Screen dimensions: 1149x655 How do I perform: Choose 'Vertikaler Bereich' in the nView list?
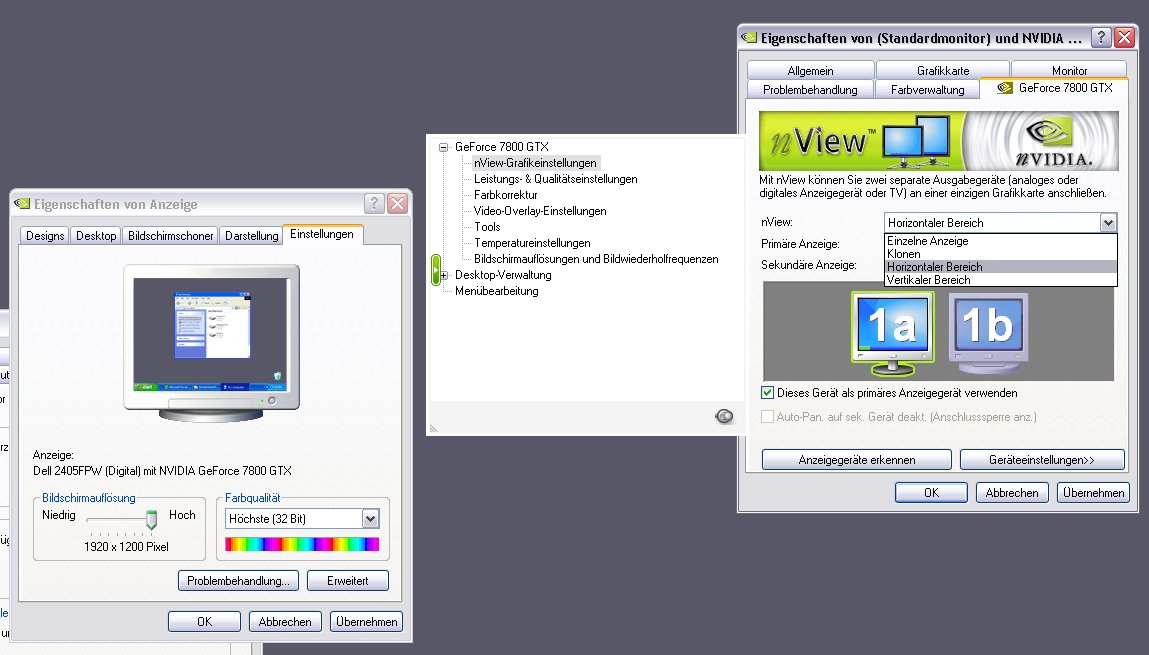click(1001, 280)
